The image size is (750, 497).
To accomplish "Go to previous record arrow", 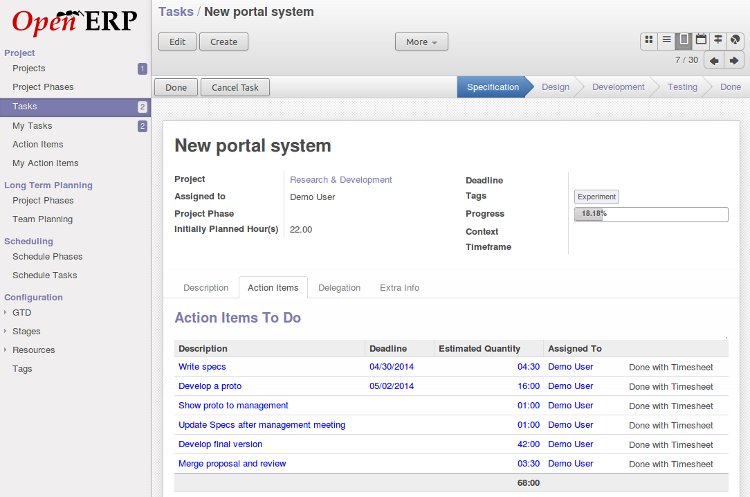I will tap(714, 61).
